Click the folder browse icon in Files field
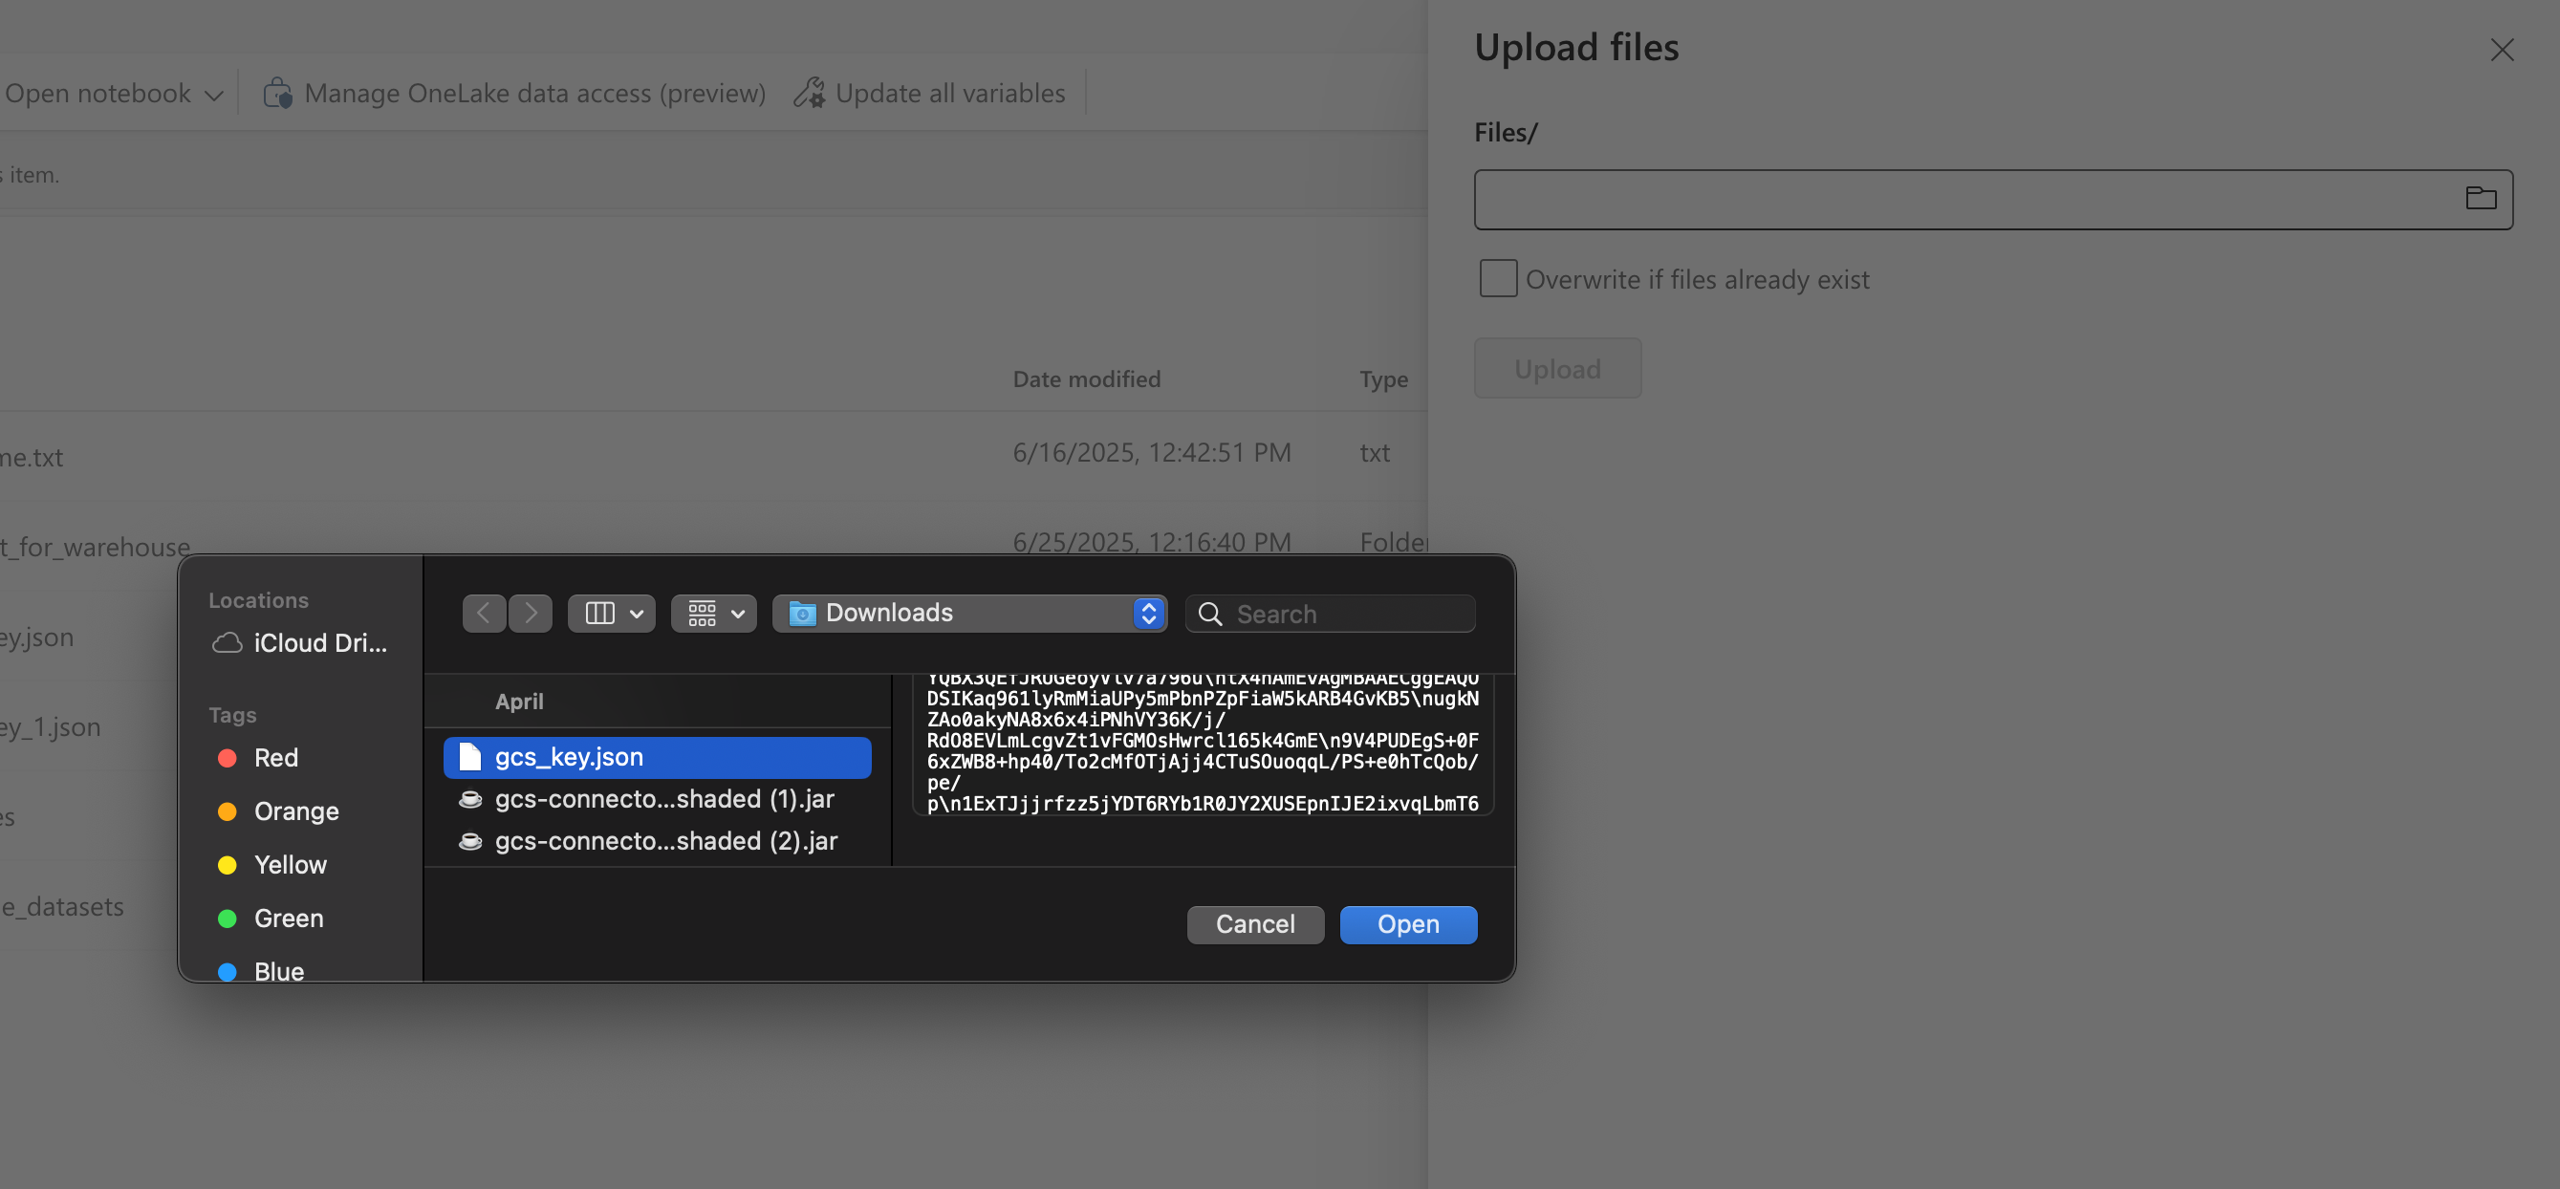Viewport: 2560px width, 1189px height. pyautogui.click(x=2480, y=199)
